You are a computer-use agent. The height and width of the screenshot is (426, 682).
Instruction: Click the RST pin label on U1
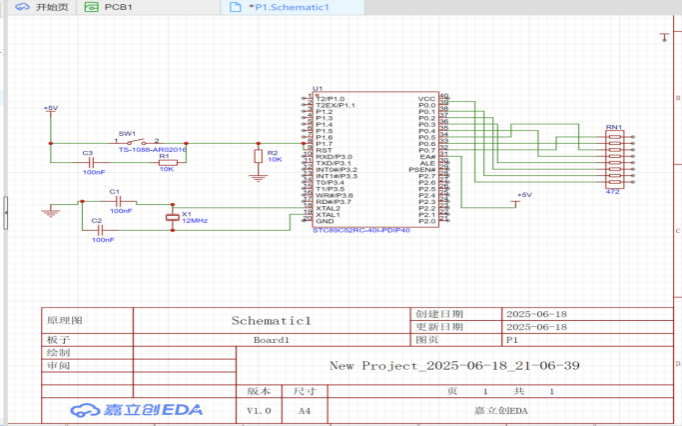[x=324, y=150]
